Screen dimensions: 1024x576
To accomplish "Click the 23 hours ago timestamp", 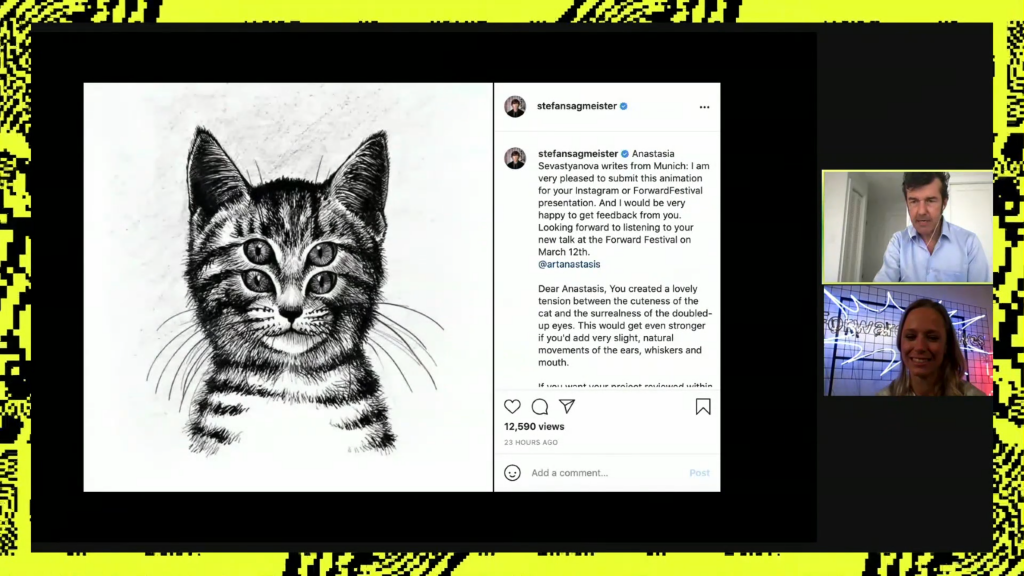I will click(530, 442).
